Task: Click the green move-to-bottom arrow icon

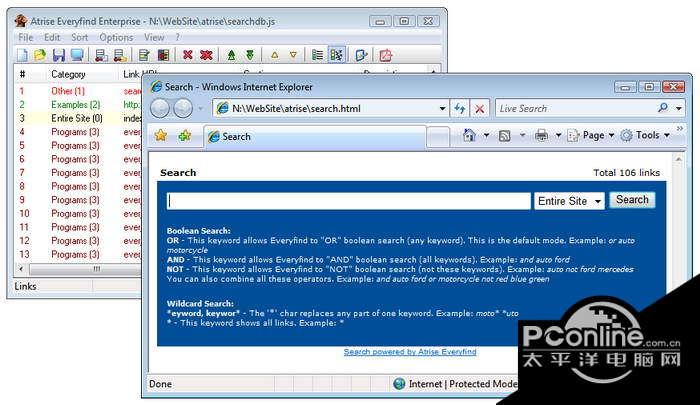Action: [x=250, y=55]
